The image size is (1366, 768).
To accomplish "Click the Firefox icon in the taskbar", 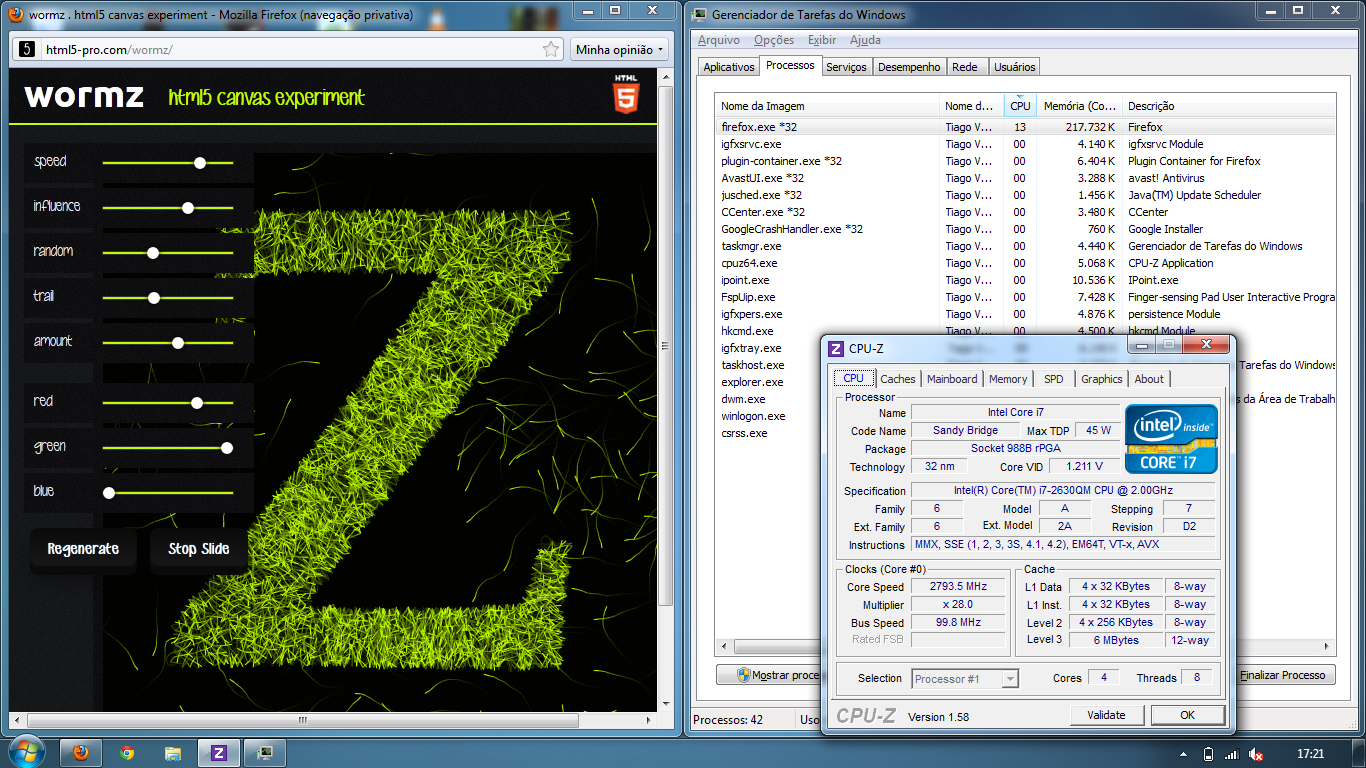I will (81, 753).
